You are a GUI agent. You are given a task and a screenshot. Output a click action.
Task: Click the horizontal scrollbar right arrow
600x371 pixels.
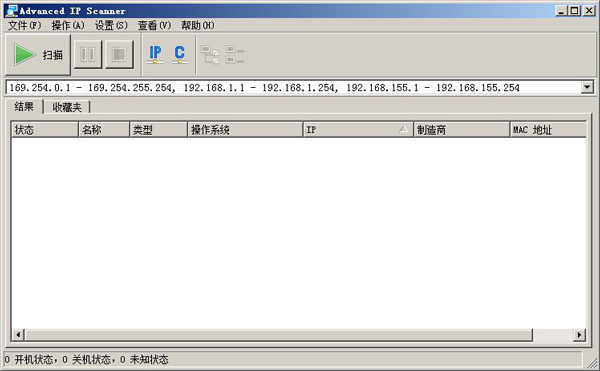click(x=579, y=335)
